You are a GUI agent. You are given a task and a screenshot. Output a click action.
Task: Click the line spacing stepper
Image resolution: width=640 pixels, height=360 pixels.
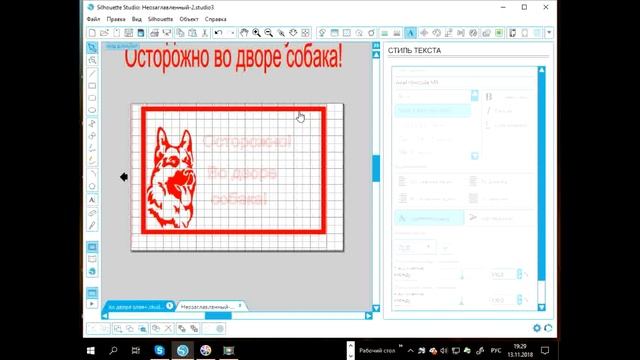click(520, 300)
